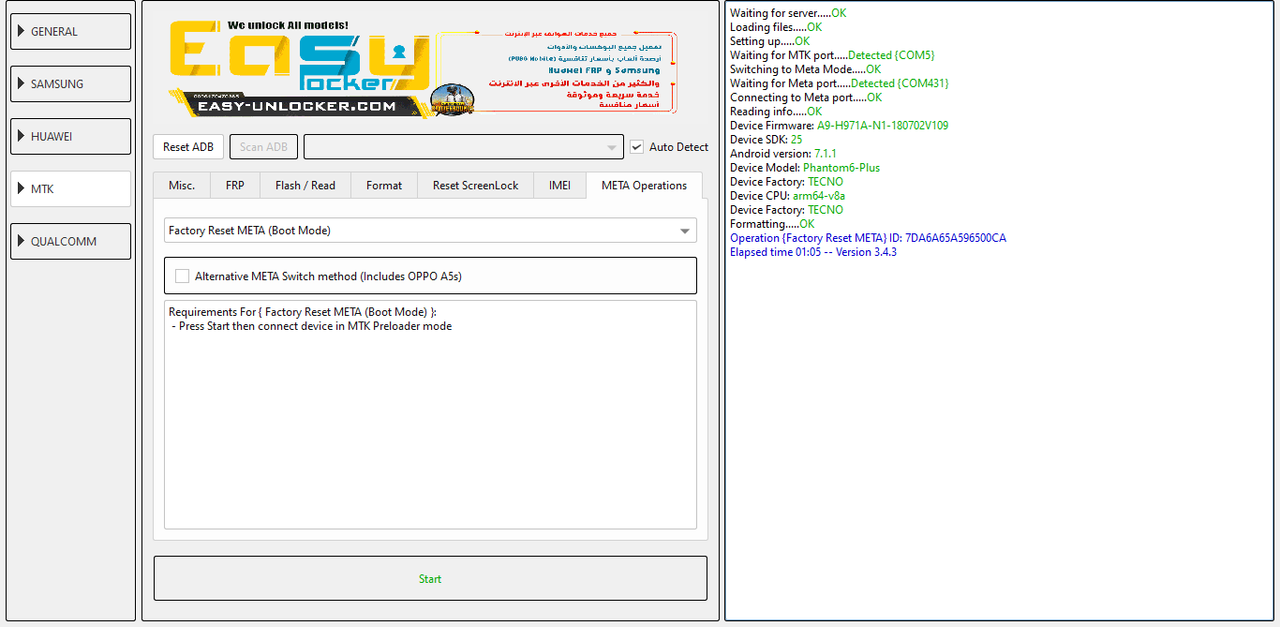
Task: Select the Reset ScreenLock tab
Action: [x=476, y=185]
